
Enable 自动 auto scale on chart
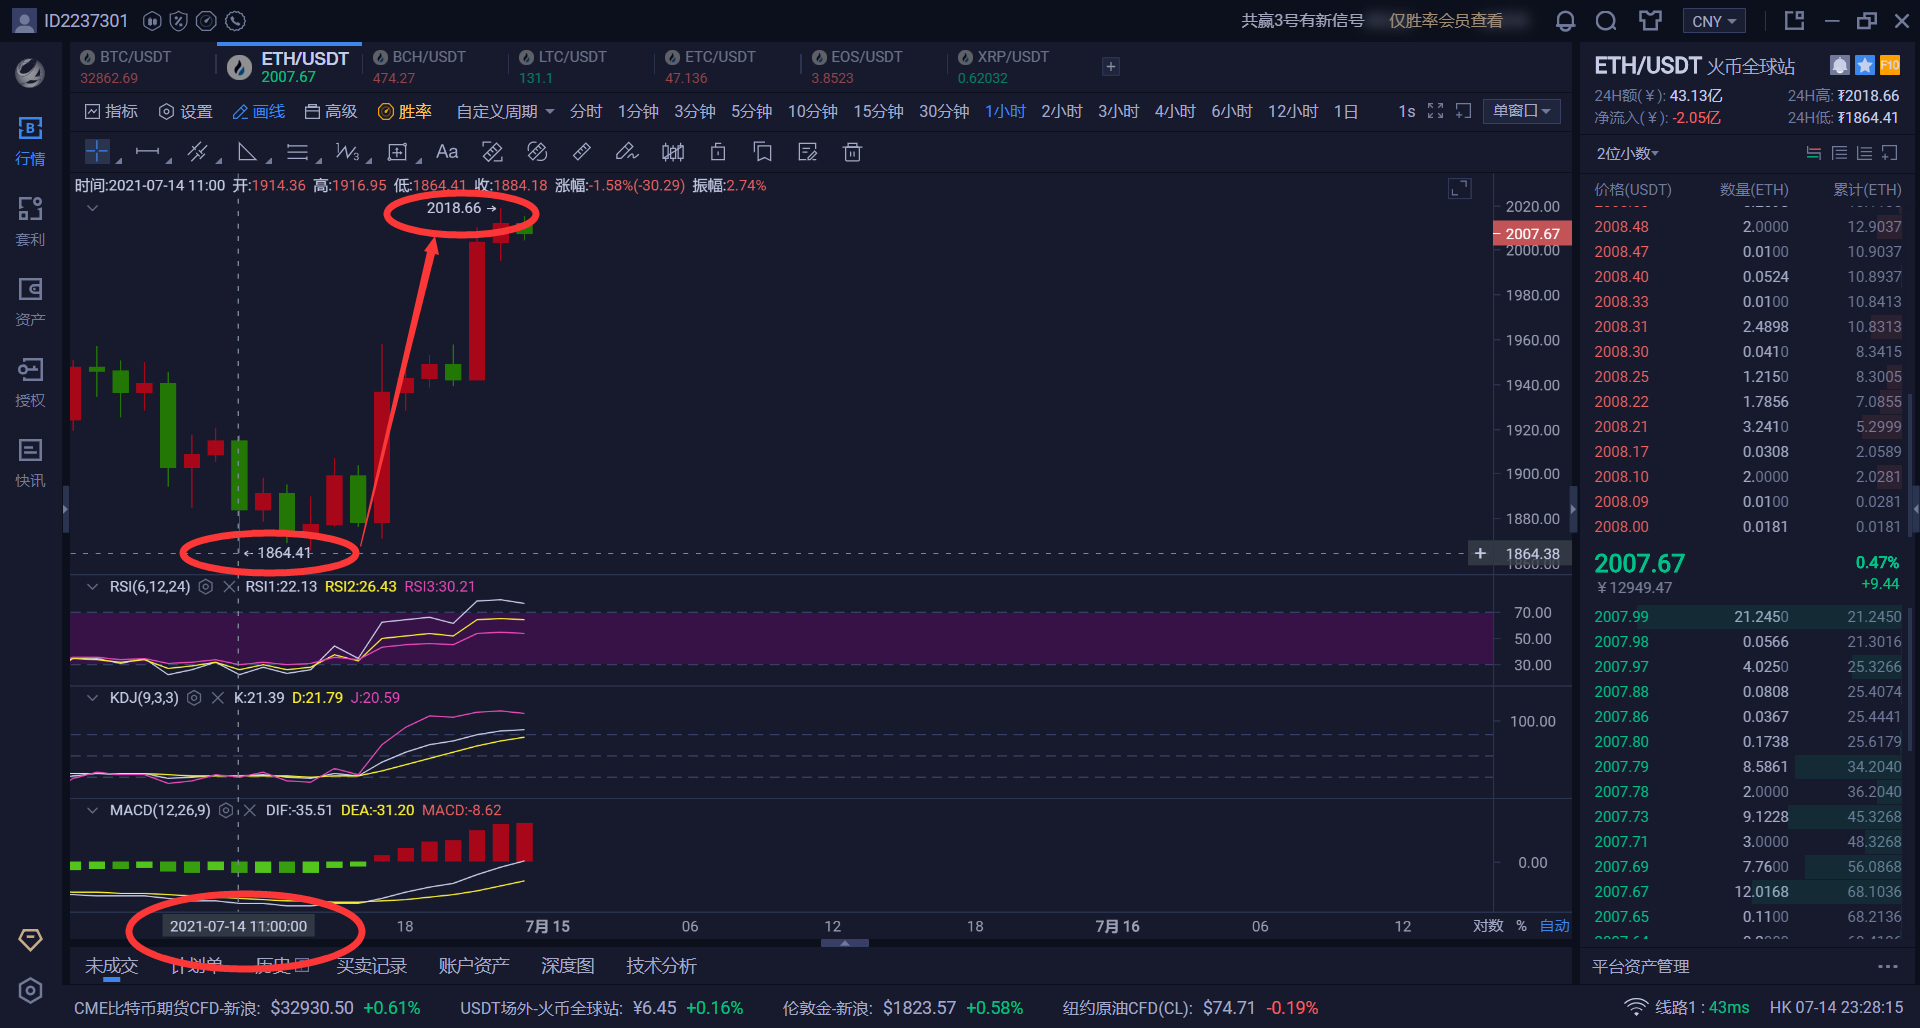click(1554, 926)
